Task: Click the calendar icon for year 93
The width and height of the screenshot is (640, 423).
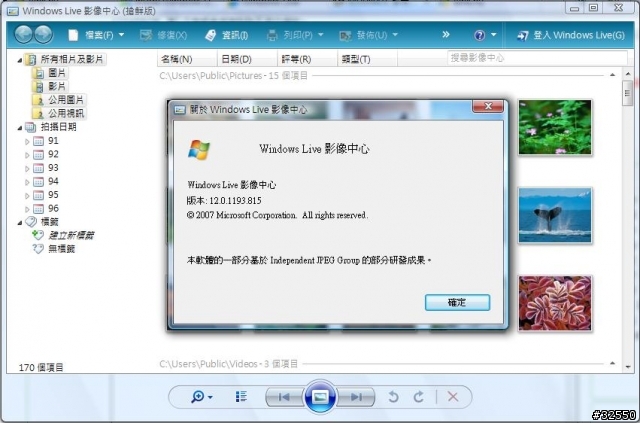Action: [38, 168]
